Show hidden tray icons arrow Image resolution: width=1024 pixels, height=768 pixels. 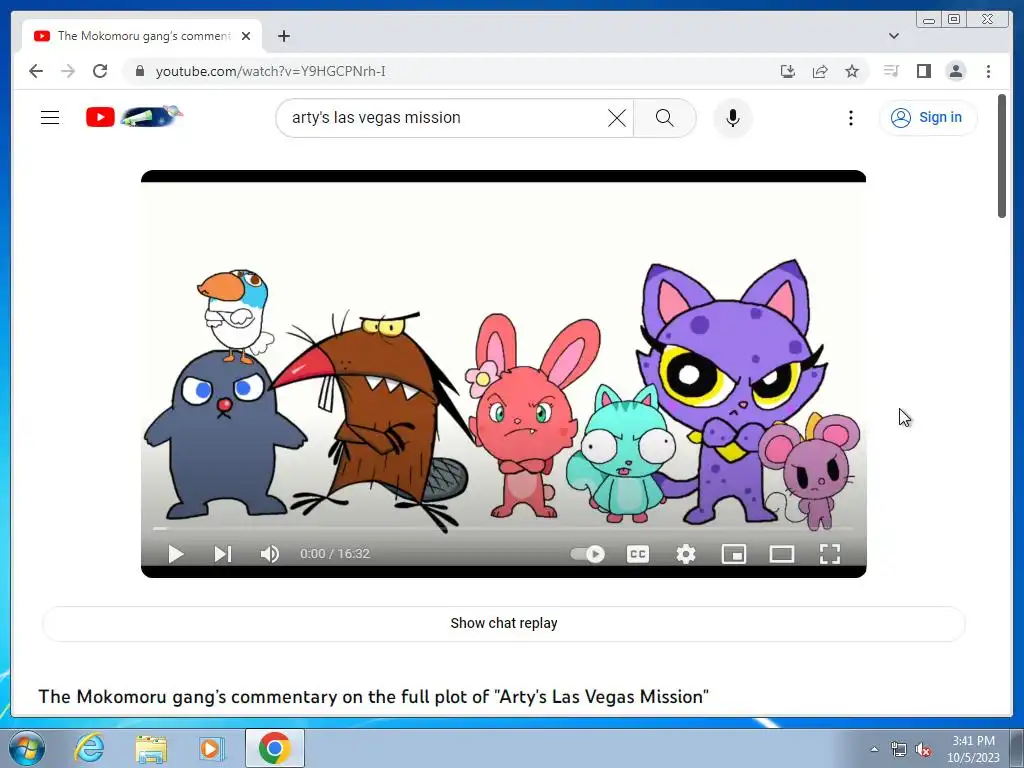[874, 749]
